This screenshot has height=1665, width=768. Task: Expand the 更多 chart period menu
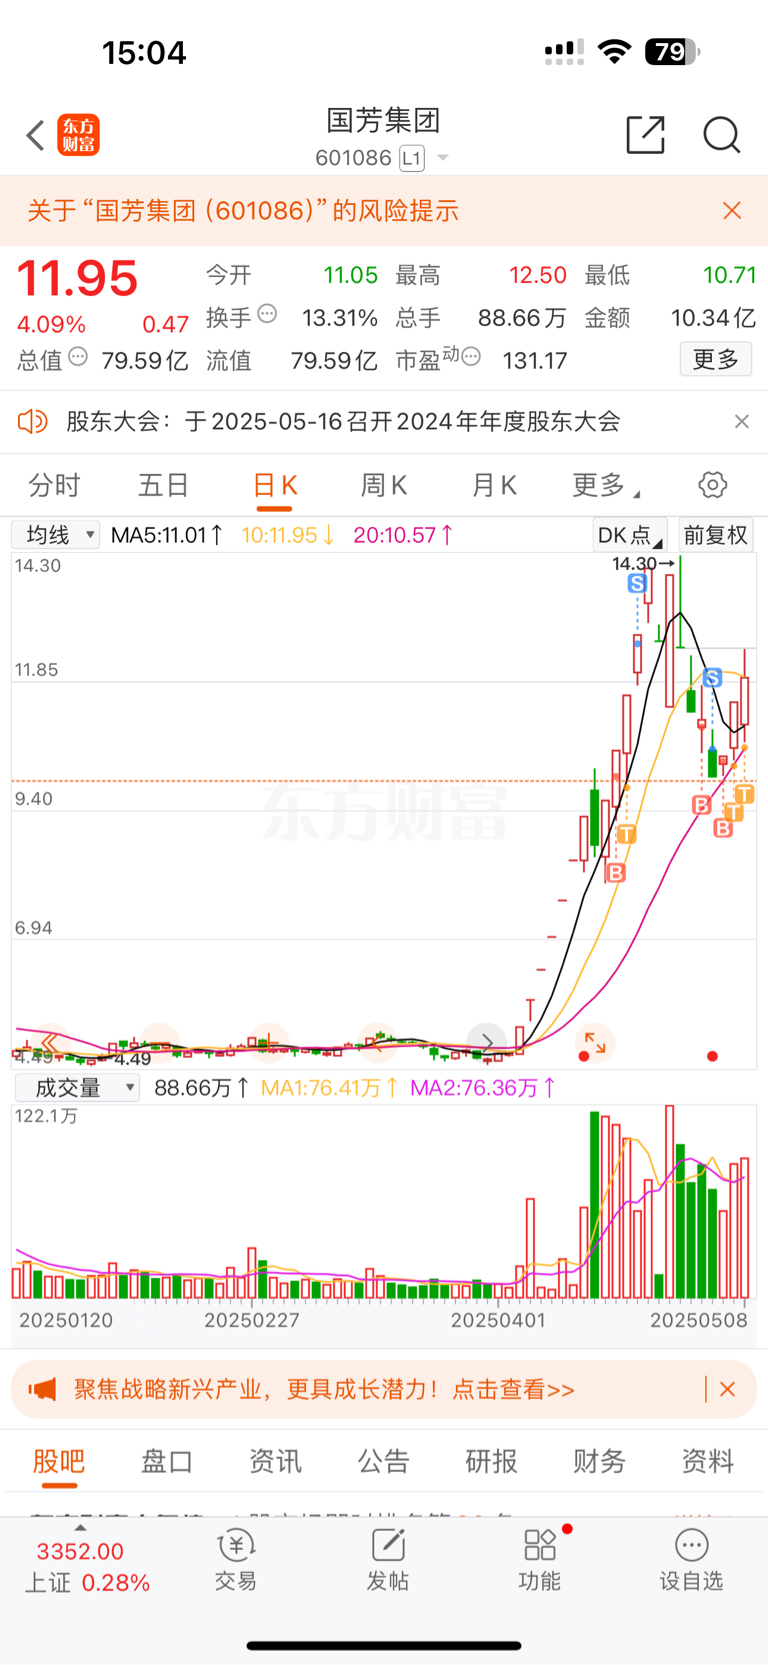pyautogui.click(x=606, y=486)
